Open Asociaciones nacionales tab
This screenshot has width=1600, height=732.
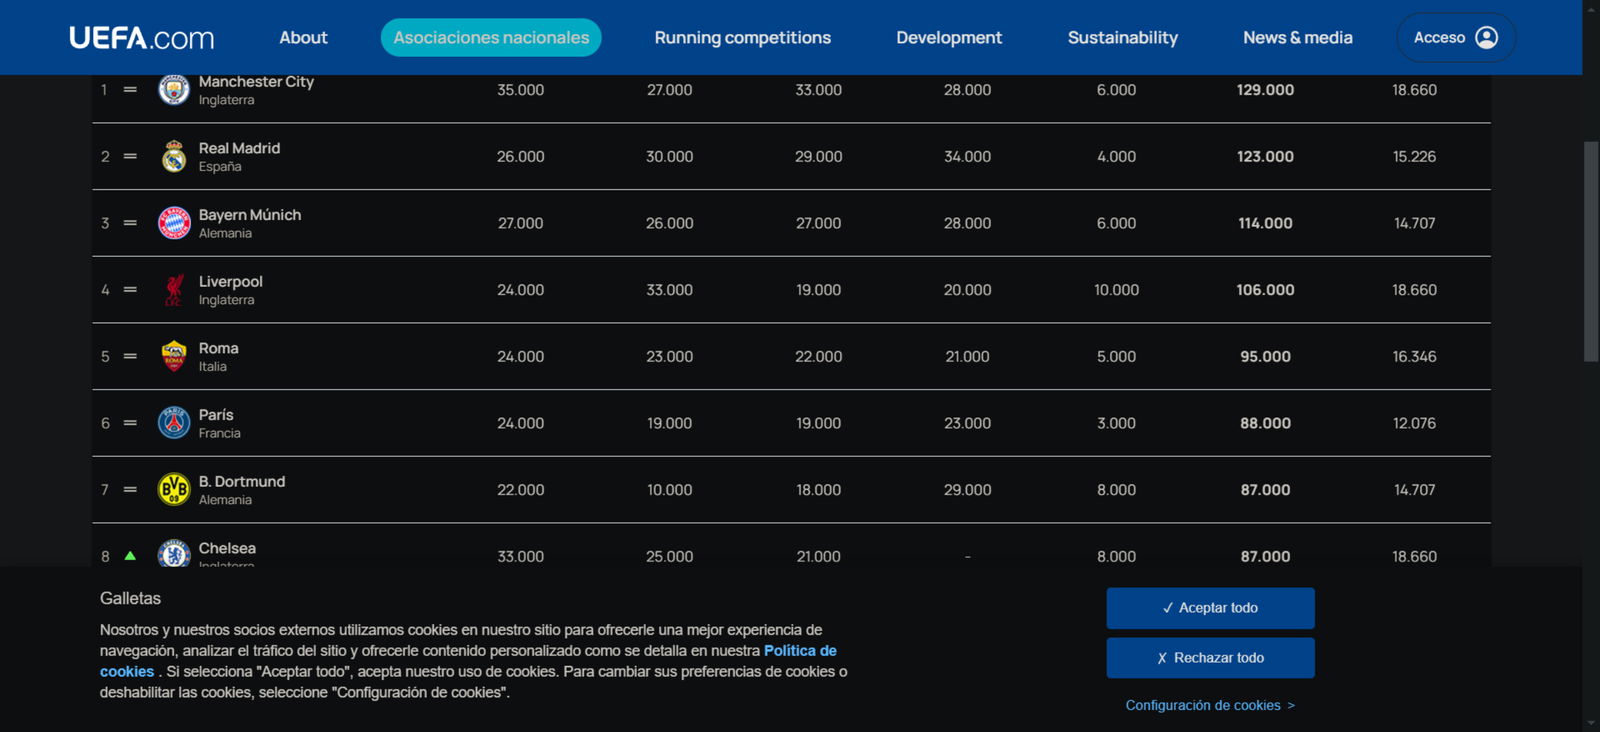coord(491,38)
